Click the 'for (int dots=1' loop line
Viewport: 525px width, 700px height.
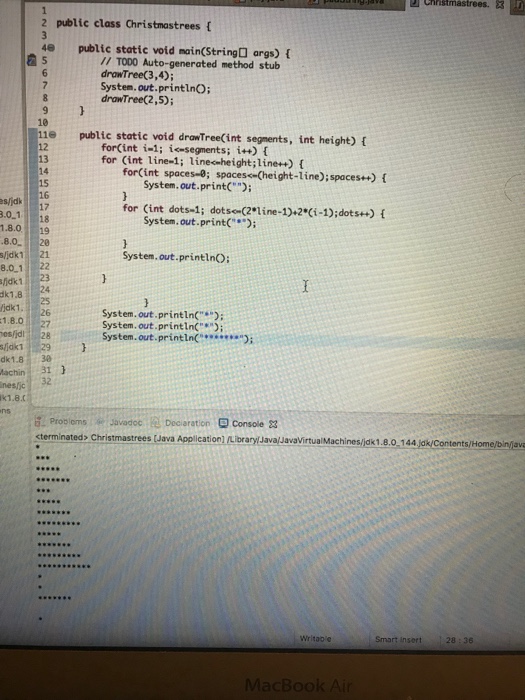coord(253,210)
